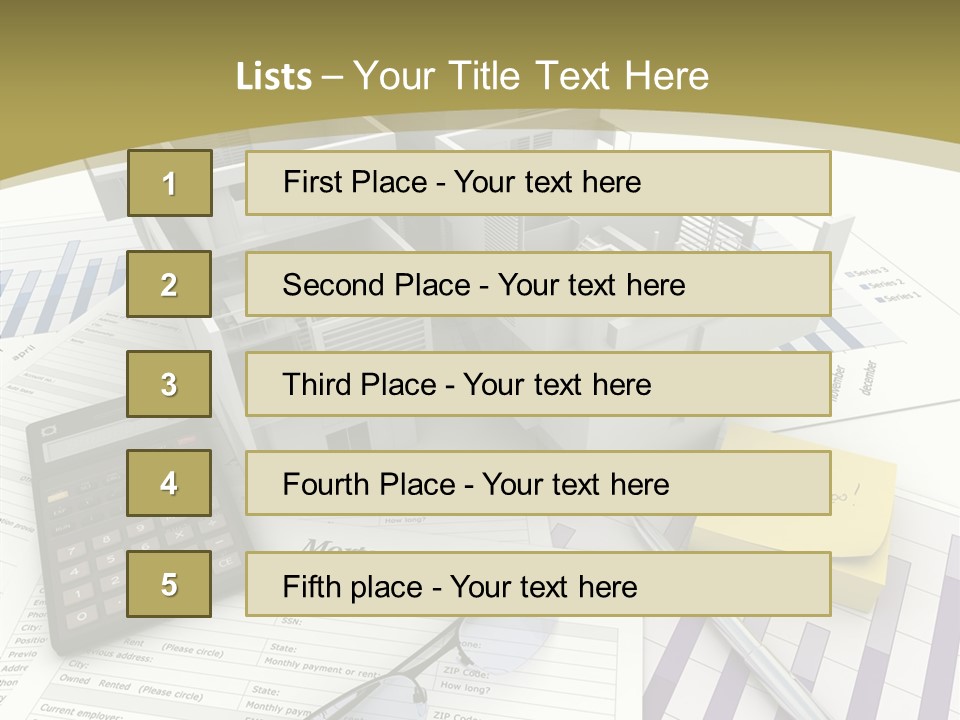Select the Fifth place text bar
Image resolution: width=960 pixels, height=720 pixels.
coord(538,585)
